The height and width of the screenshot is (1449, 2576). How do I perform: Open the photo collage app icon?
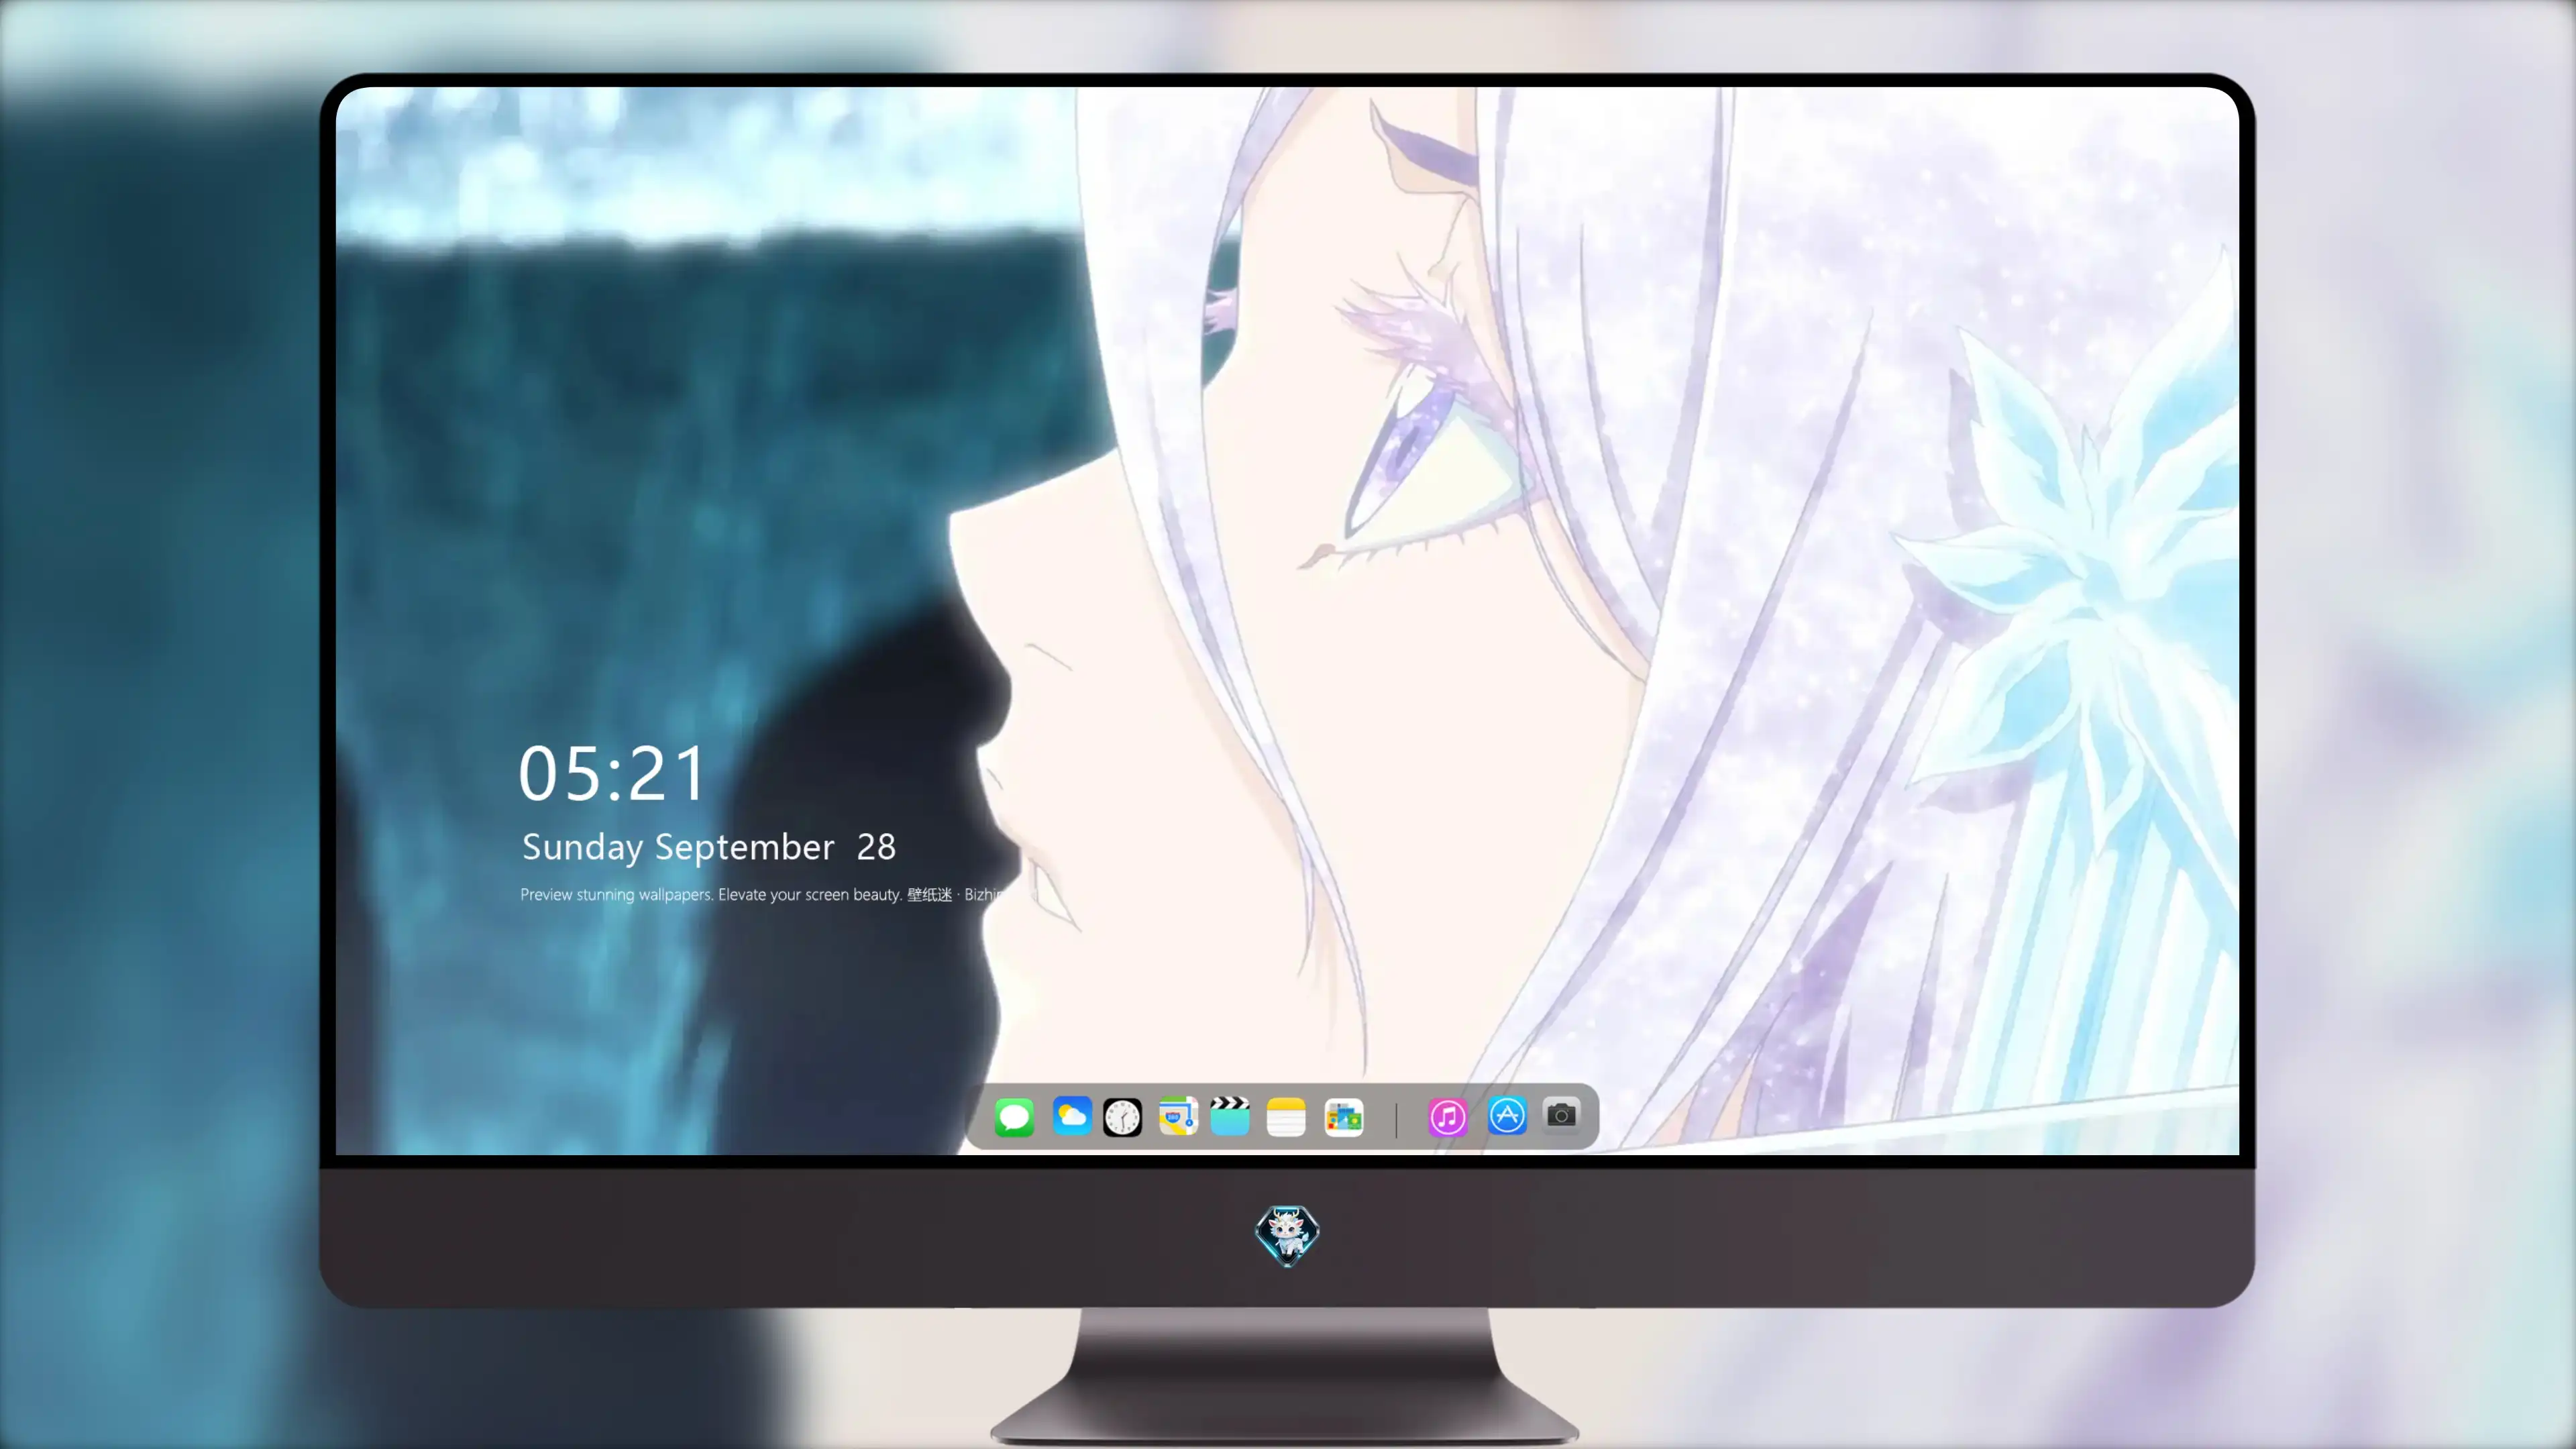1344,1117
